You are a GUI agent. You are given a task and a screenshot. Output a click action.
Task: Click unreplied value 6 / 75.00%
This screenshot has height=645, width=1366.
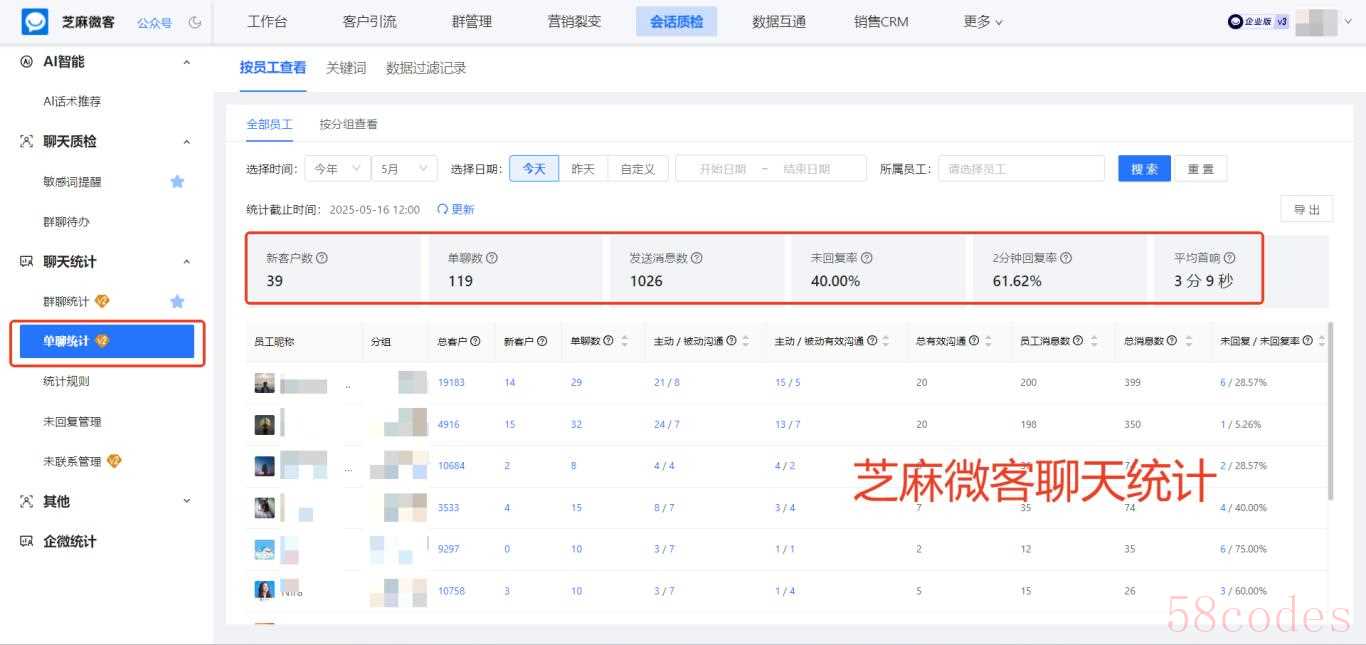coord(1243,549)
